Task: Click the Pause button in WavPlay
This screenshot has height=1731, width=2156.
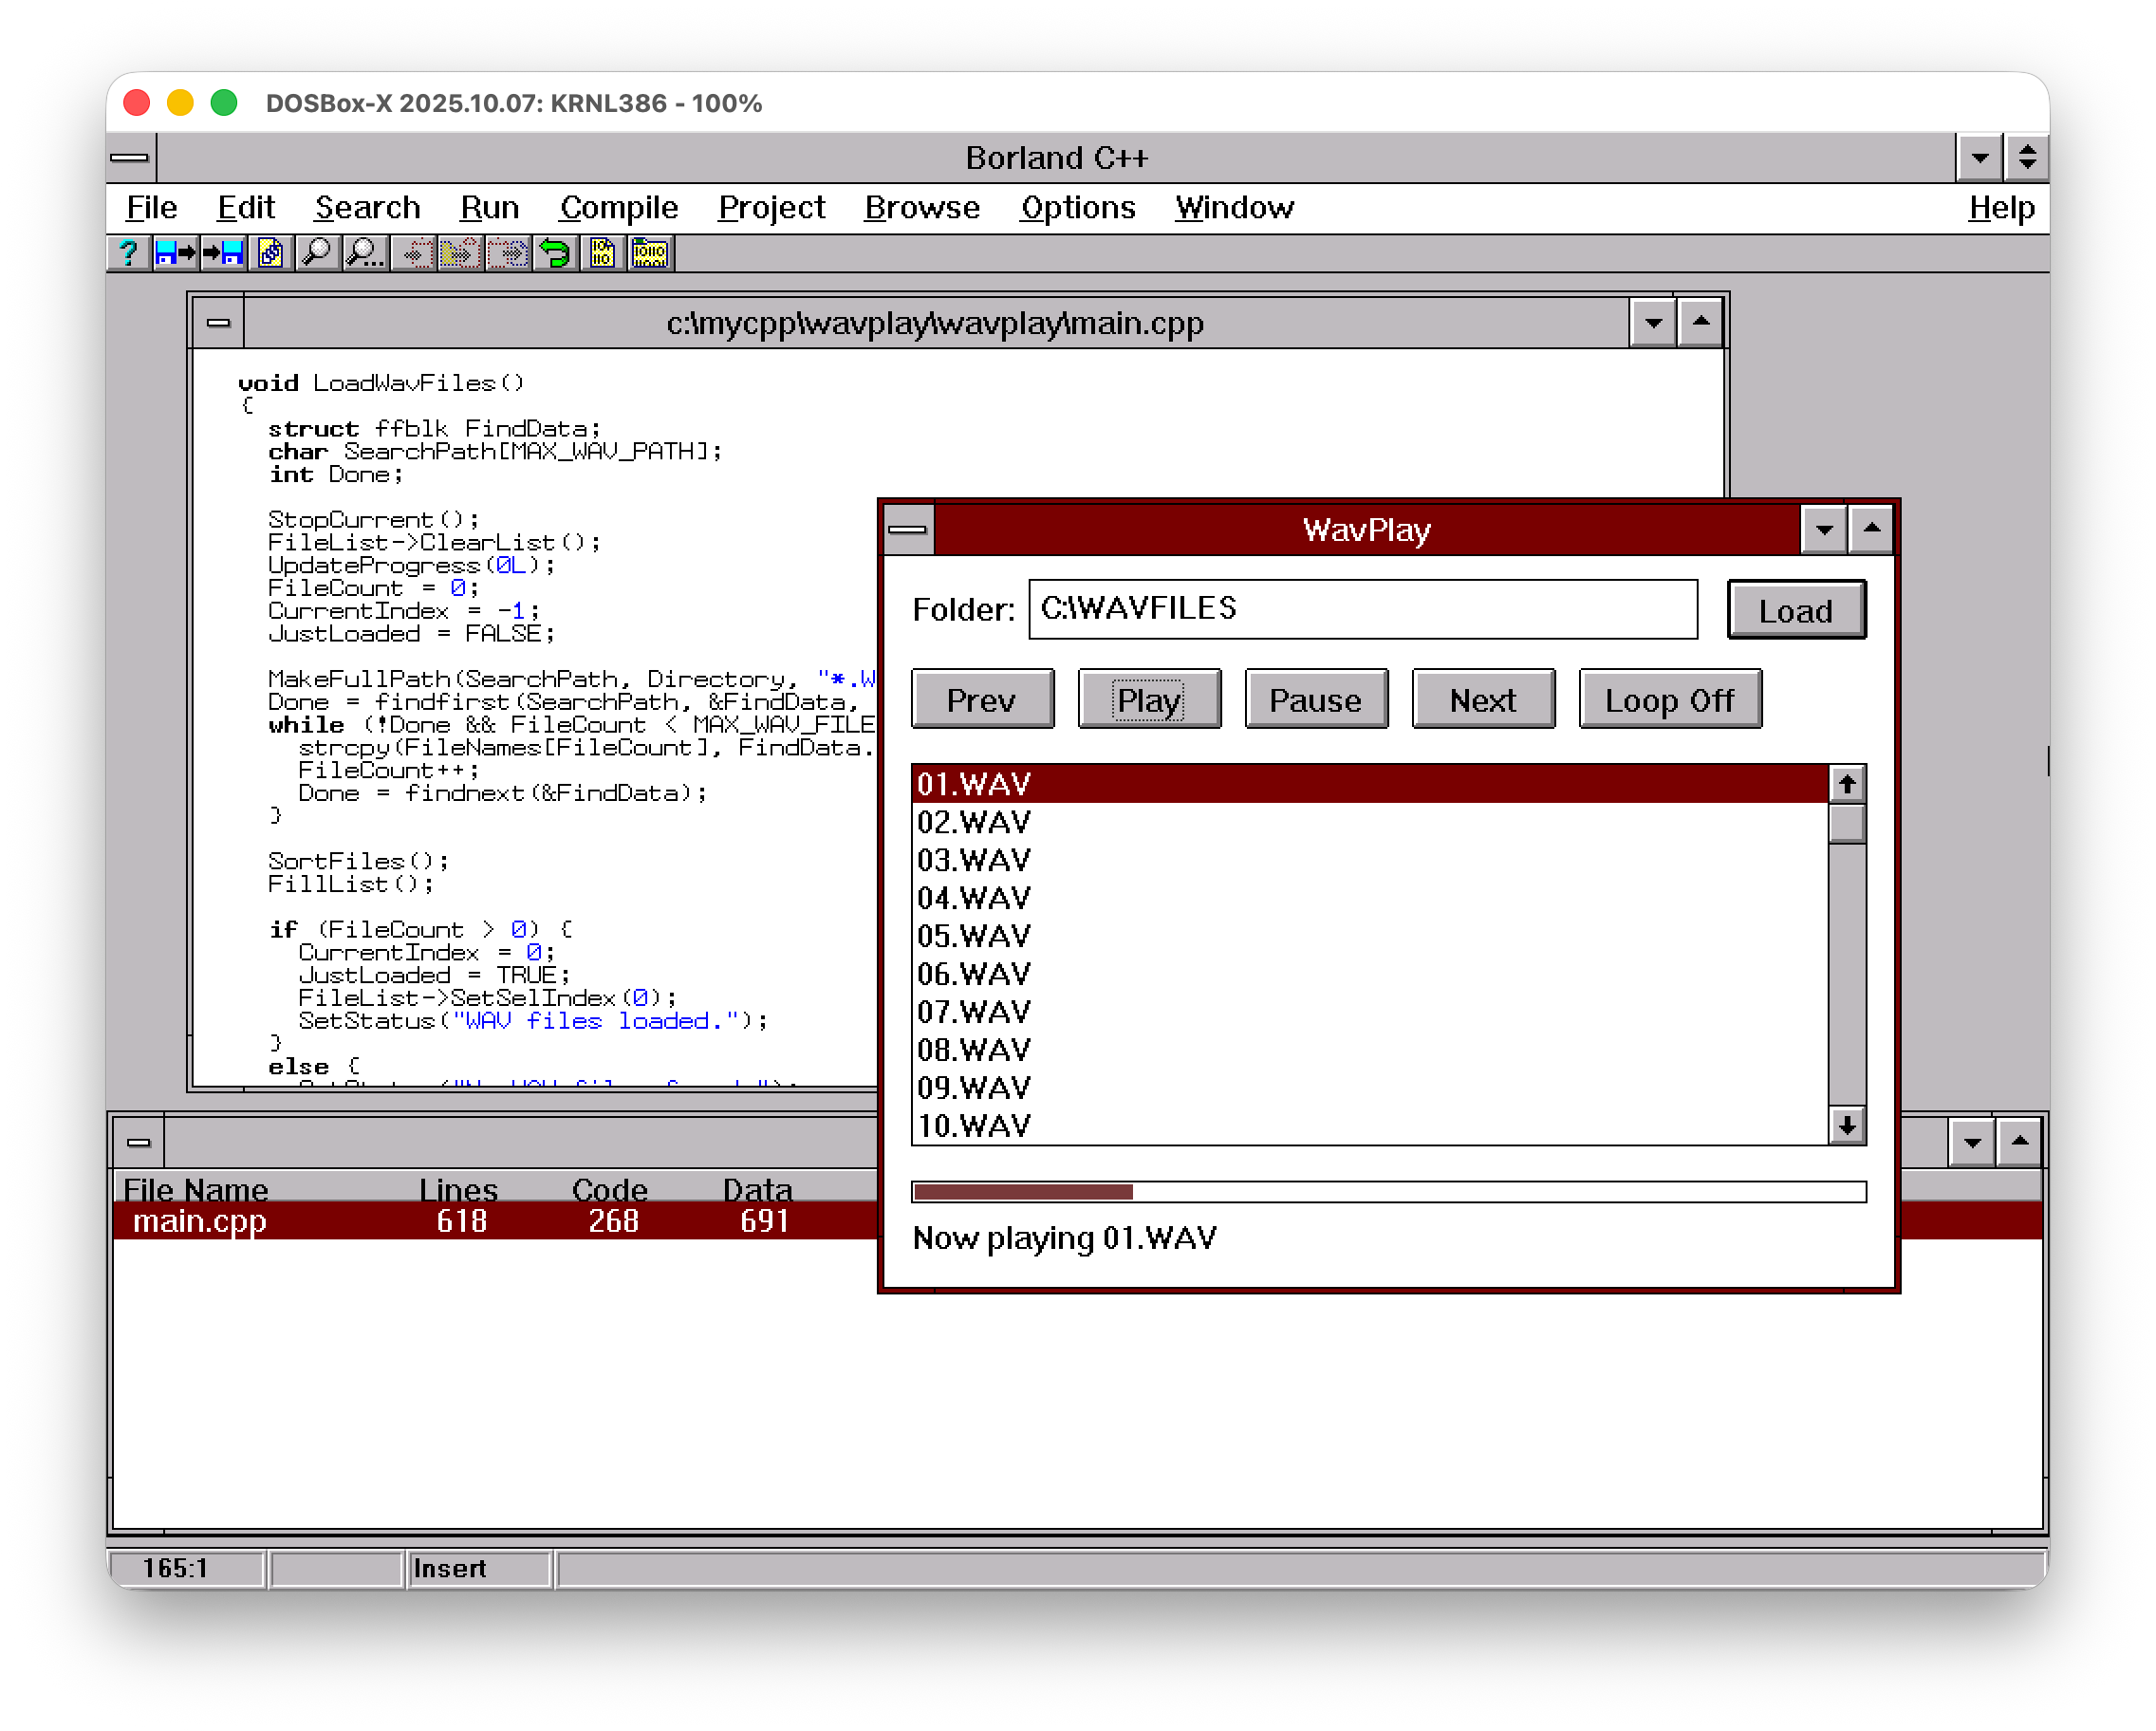Action: pos(1316,700)
